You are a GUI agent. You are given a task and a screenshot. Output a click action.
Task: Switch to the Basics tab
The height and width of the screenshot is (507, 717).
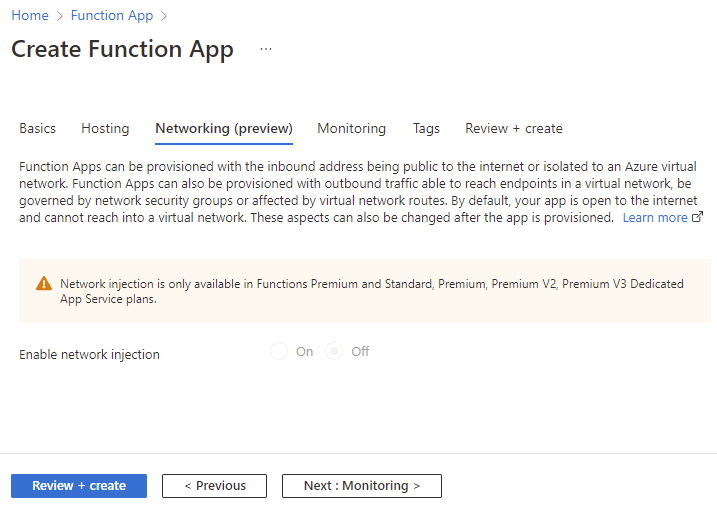(x=37, y=128)
